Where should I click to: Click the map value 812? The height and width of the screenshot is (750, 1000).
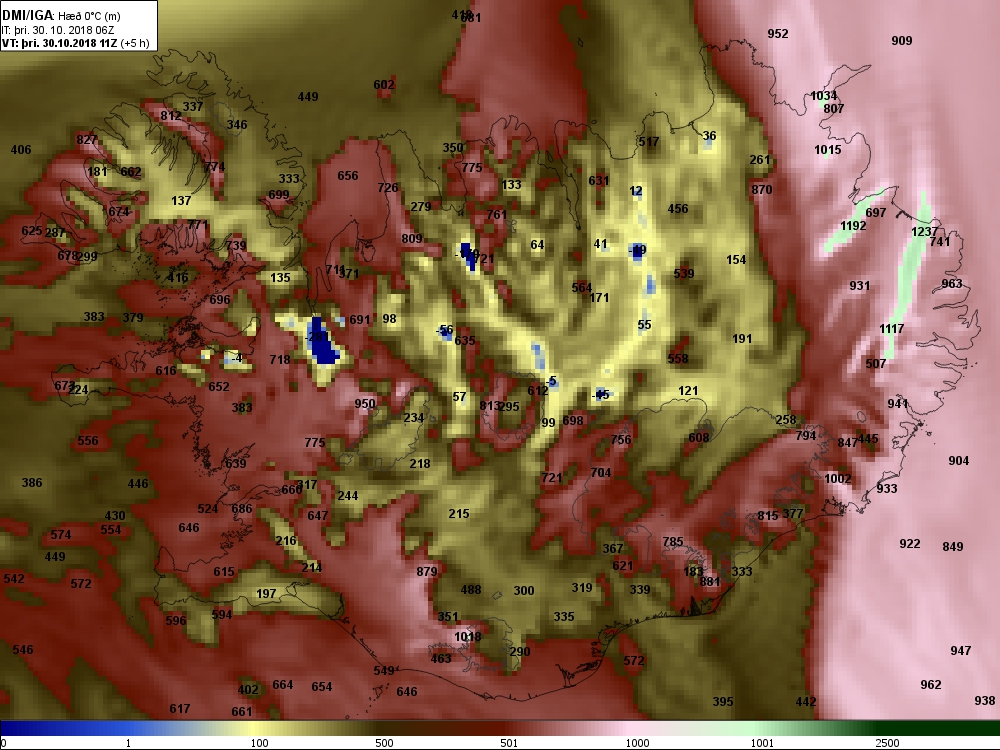pos(170,116)
